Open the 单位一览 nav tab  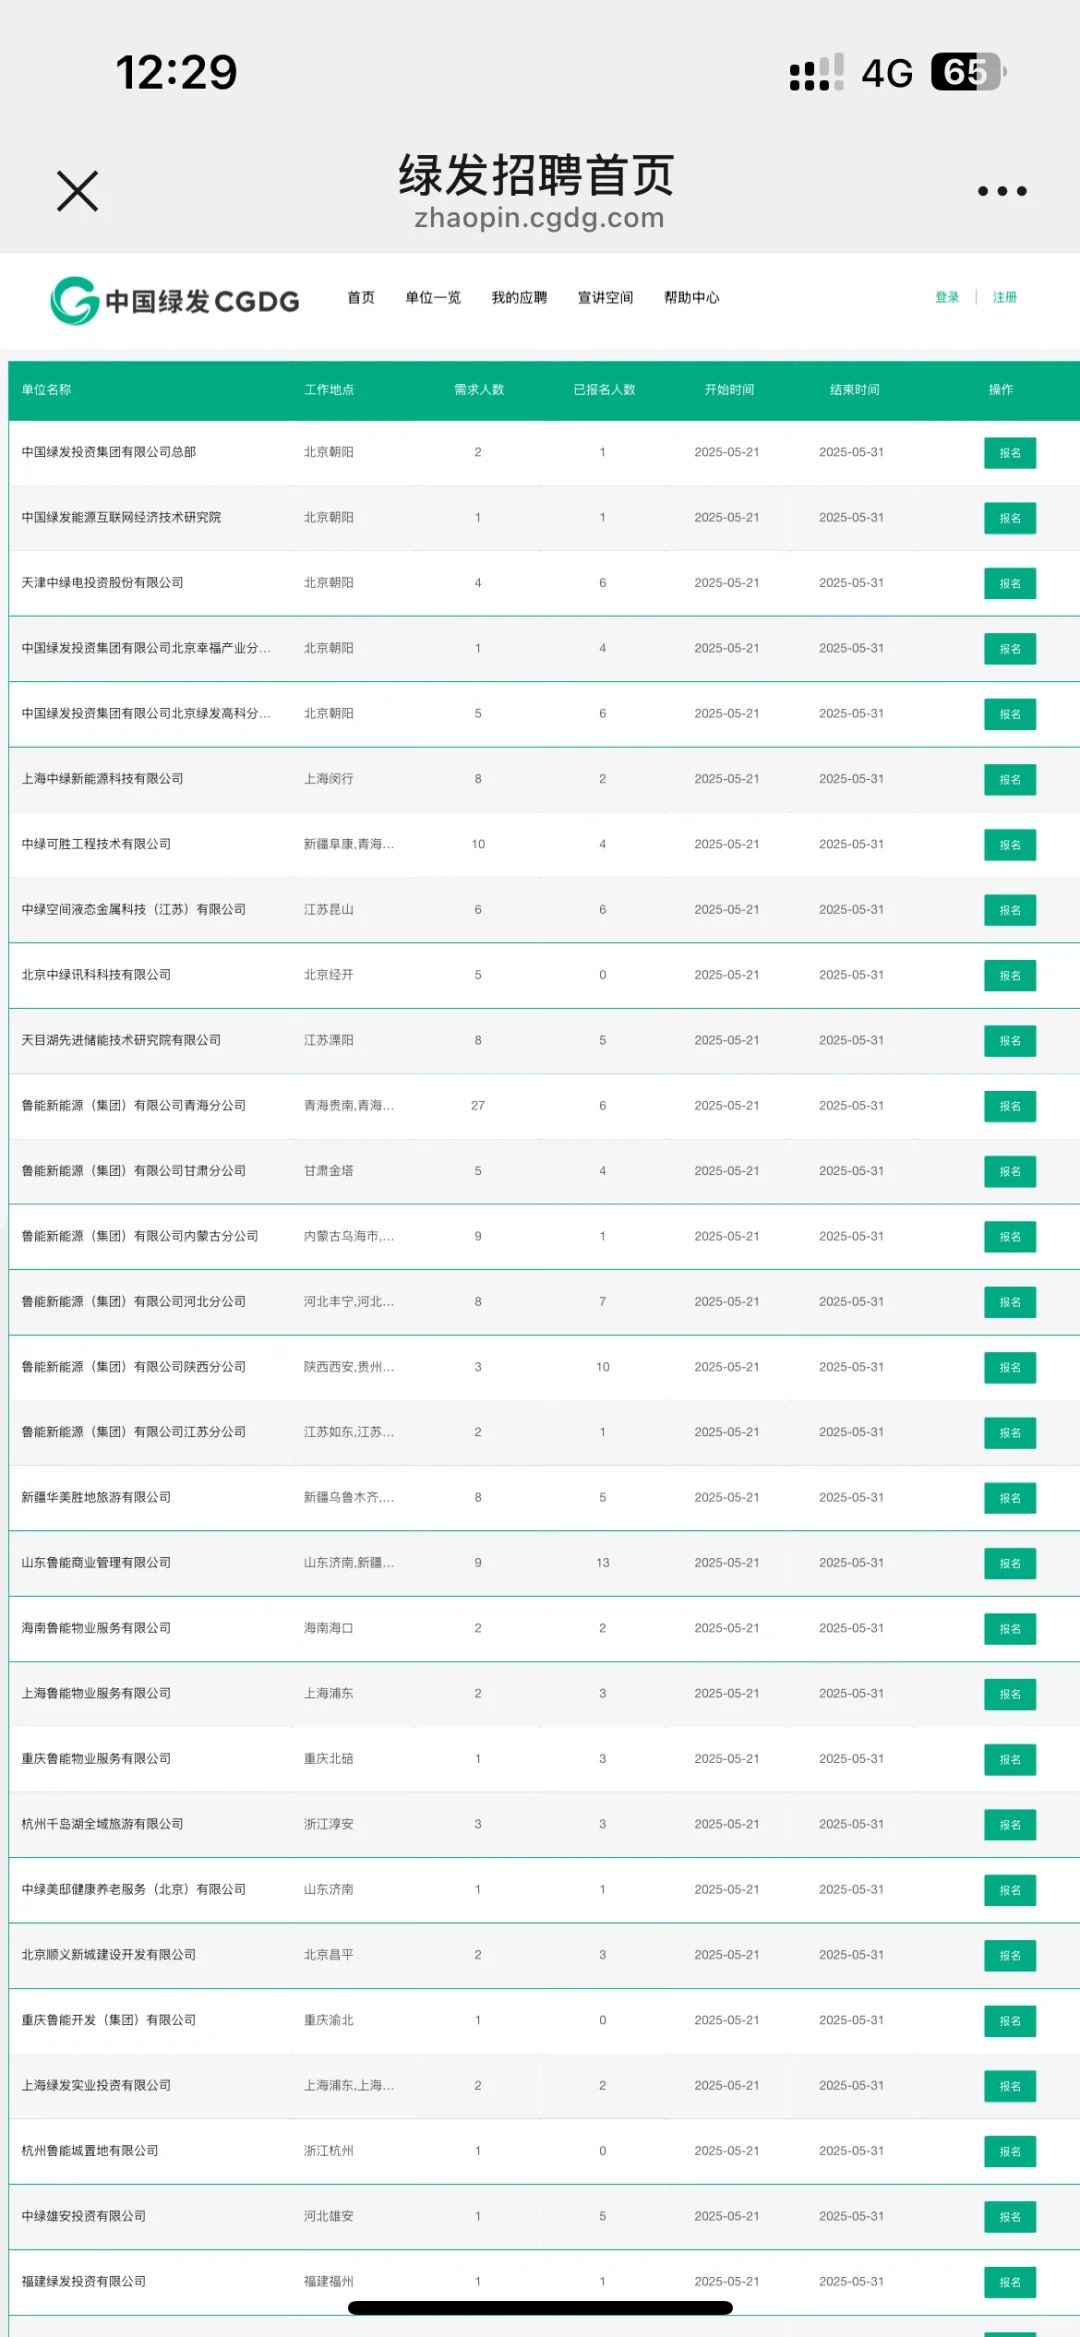click(x=433, y=298)
